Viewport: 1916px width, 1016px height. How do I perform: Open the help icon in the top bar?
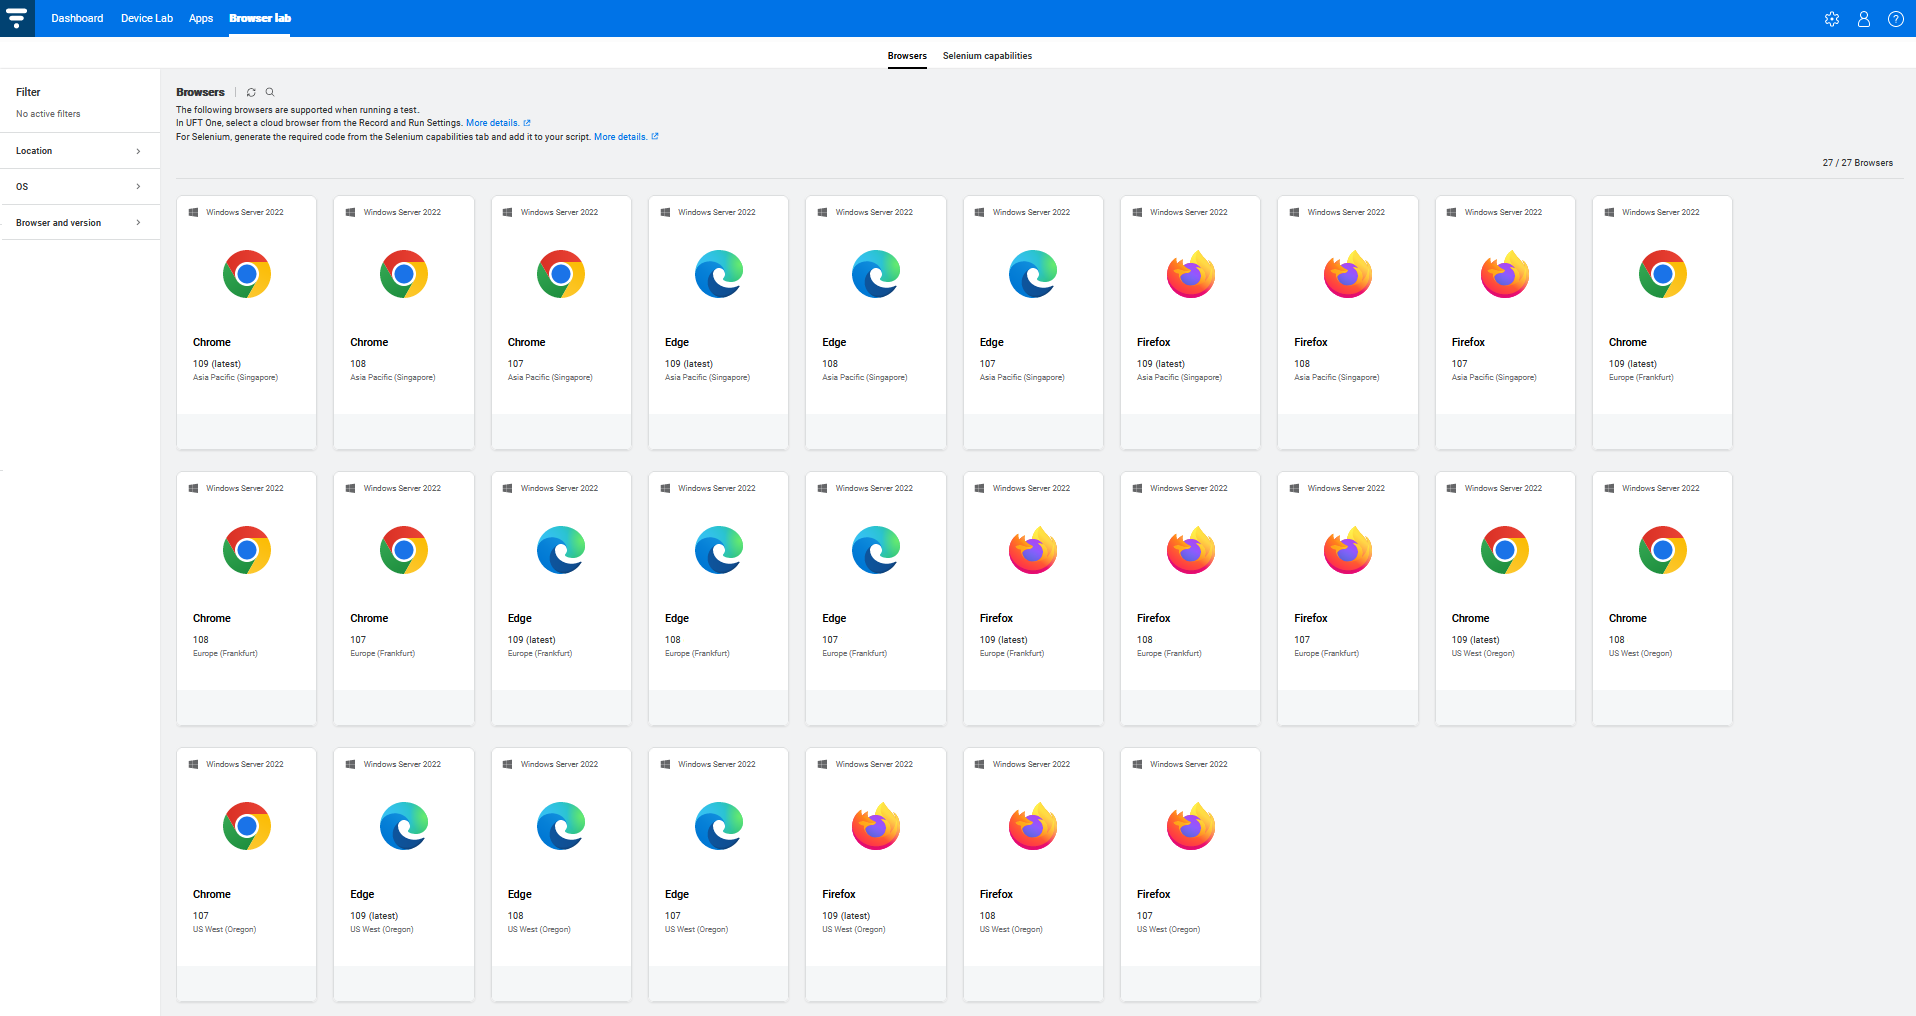[x=1895, y=18]
